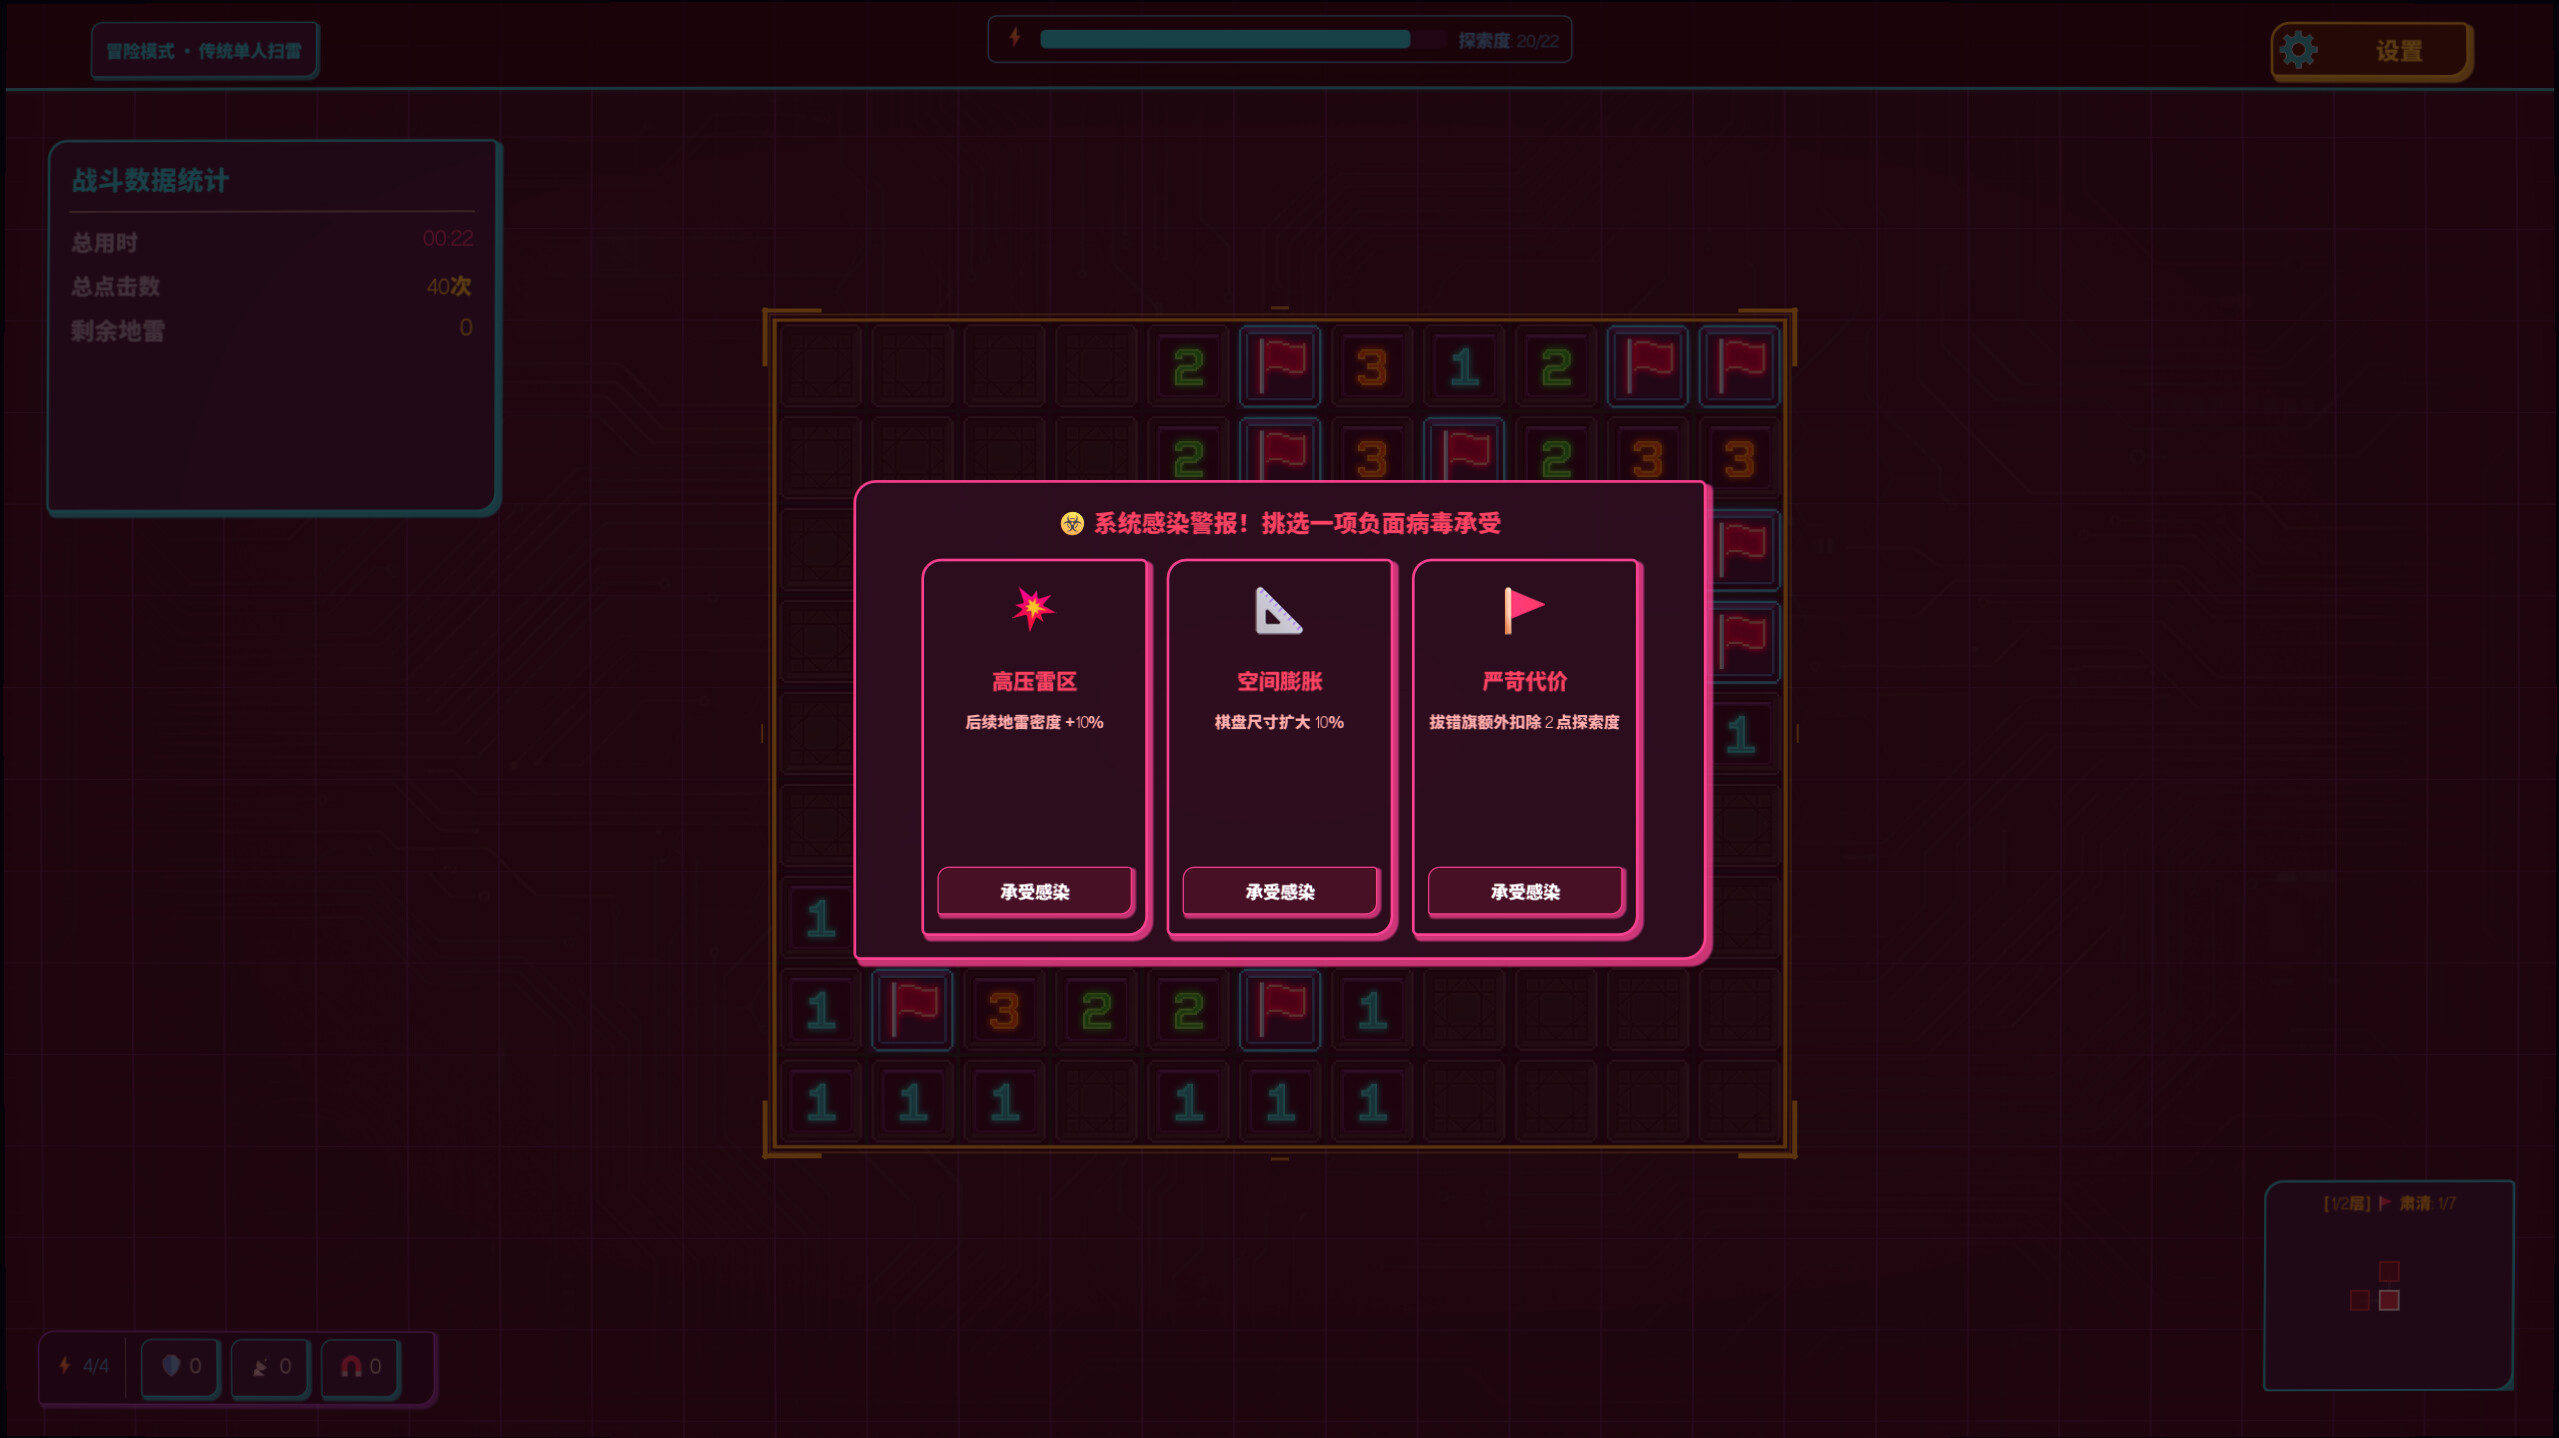This screenshot has height=1438, width=2559.
Task: Click the 肃清 1/7 counter text
Action: 2426,1203
